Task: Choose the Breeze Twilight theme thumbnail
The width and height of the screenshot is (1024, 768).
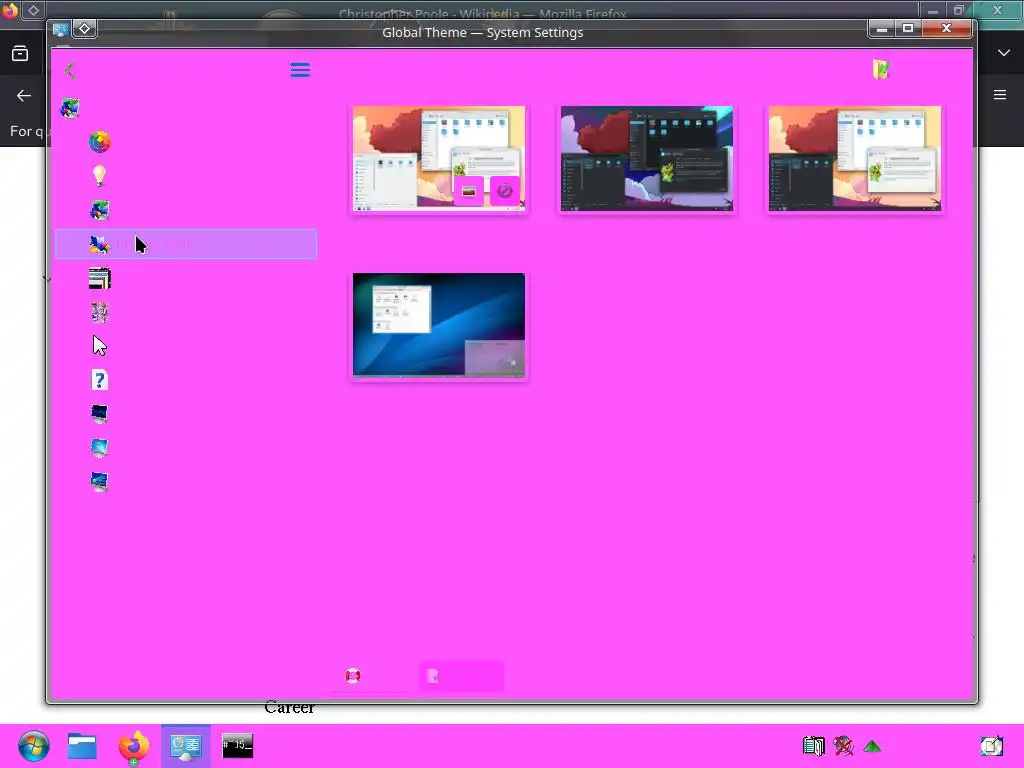Action: (854, 159)
